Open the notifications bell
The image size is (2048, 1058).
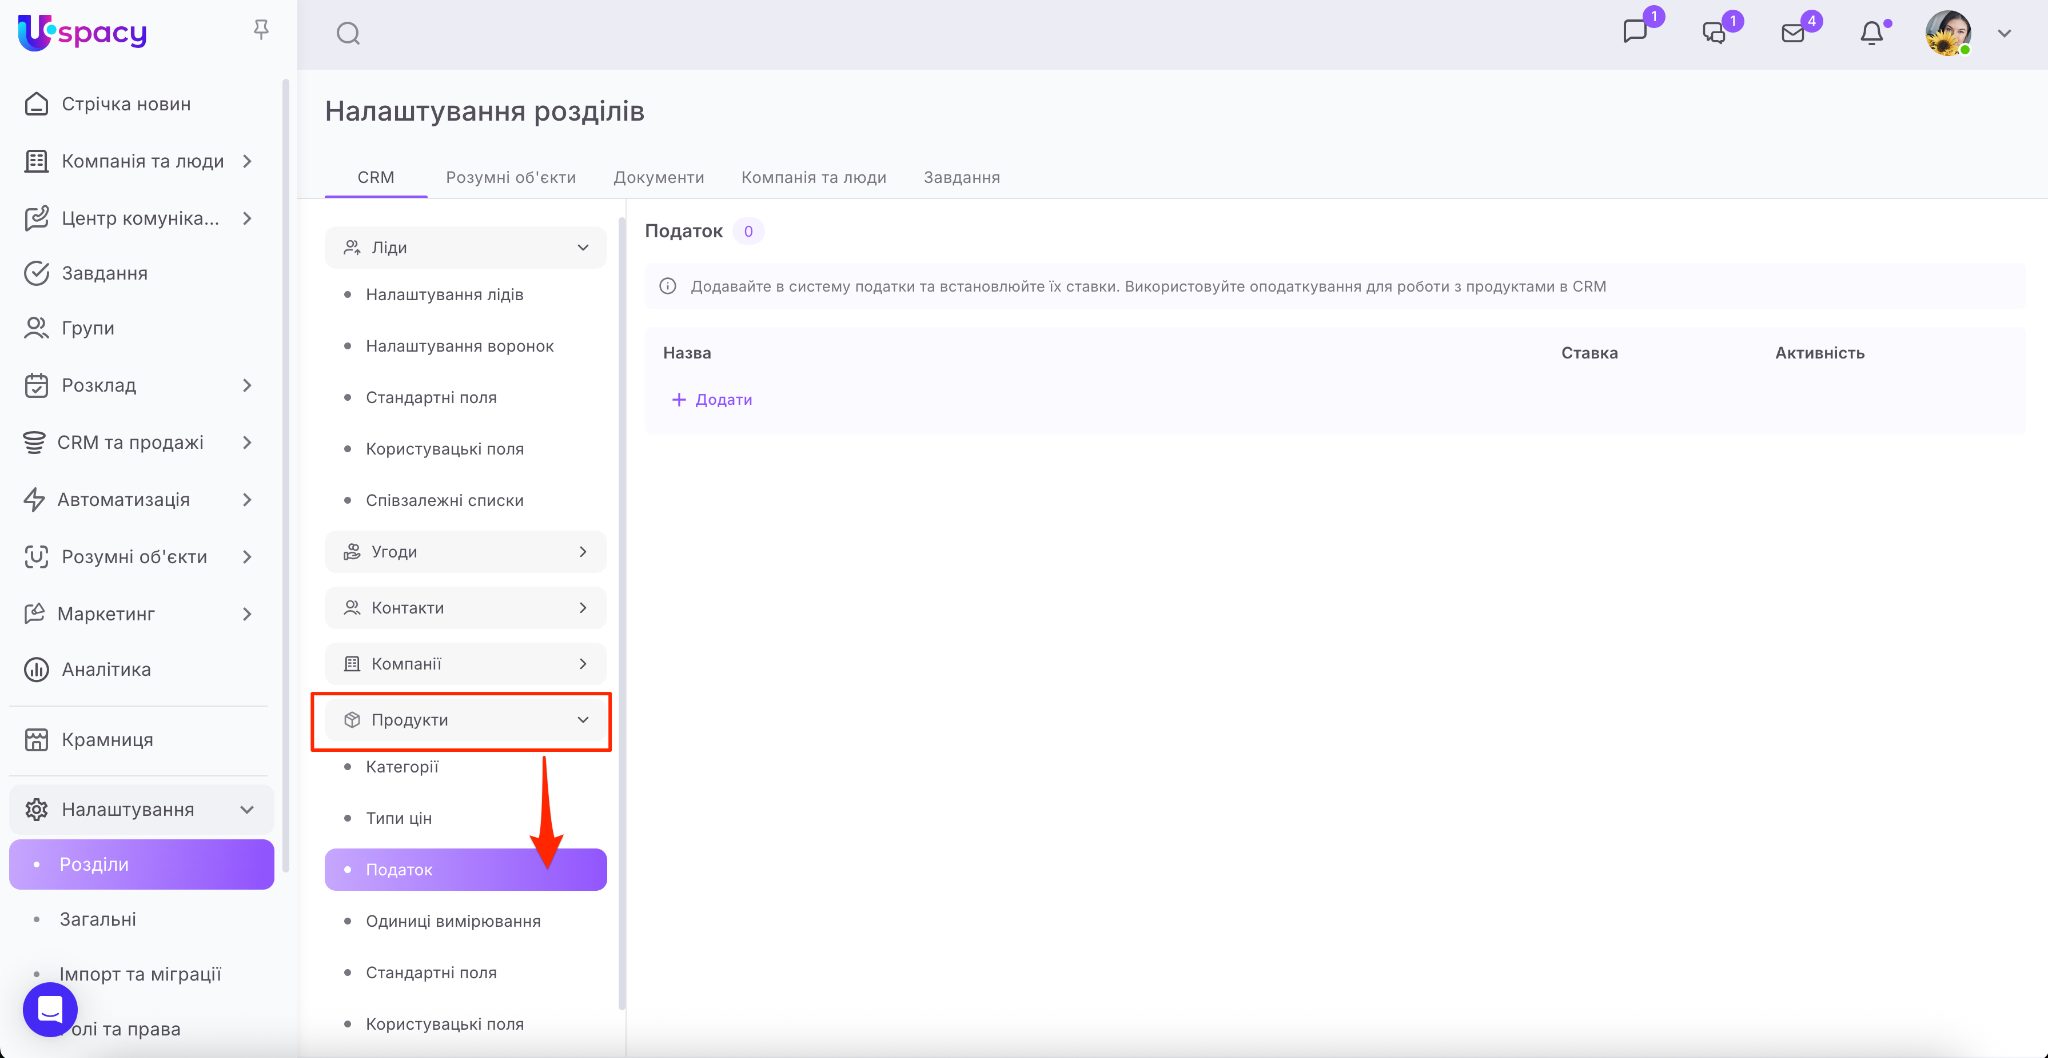pos(1871,33)
